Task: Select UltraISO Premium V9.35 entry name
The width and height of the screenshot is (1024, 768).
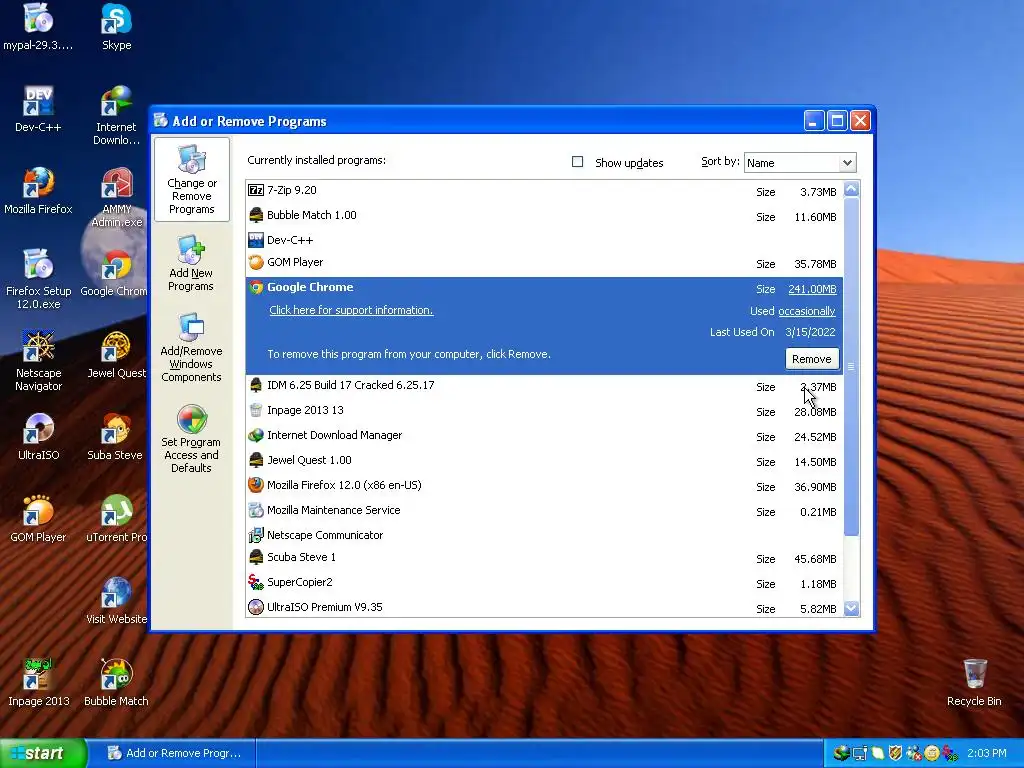Action: (325, 607)
